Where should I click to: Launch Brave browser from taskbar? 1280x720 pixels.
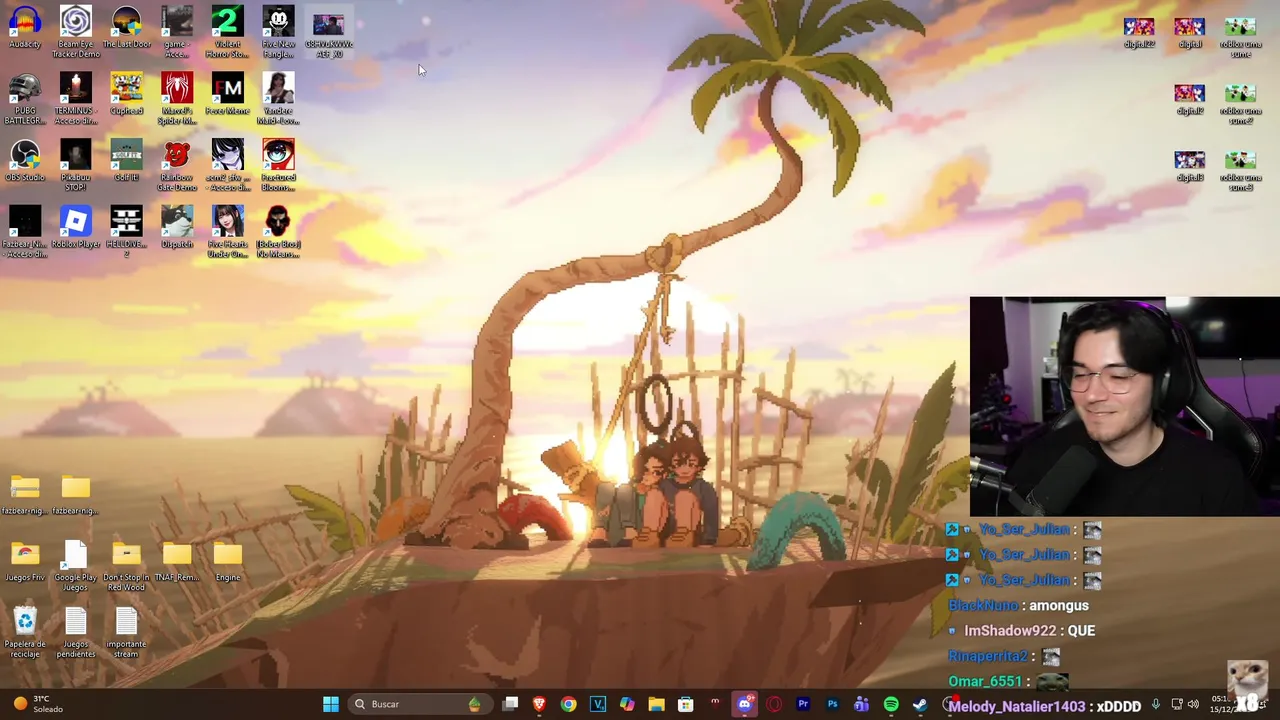(x=539, y=704)
